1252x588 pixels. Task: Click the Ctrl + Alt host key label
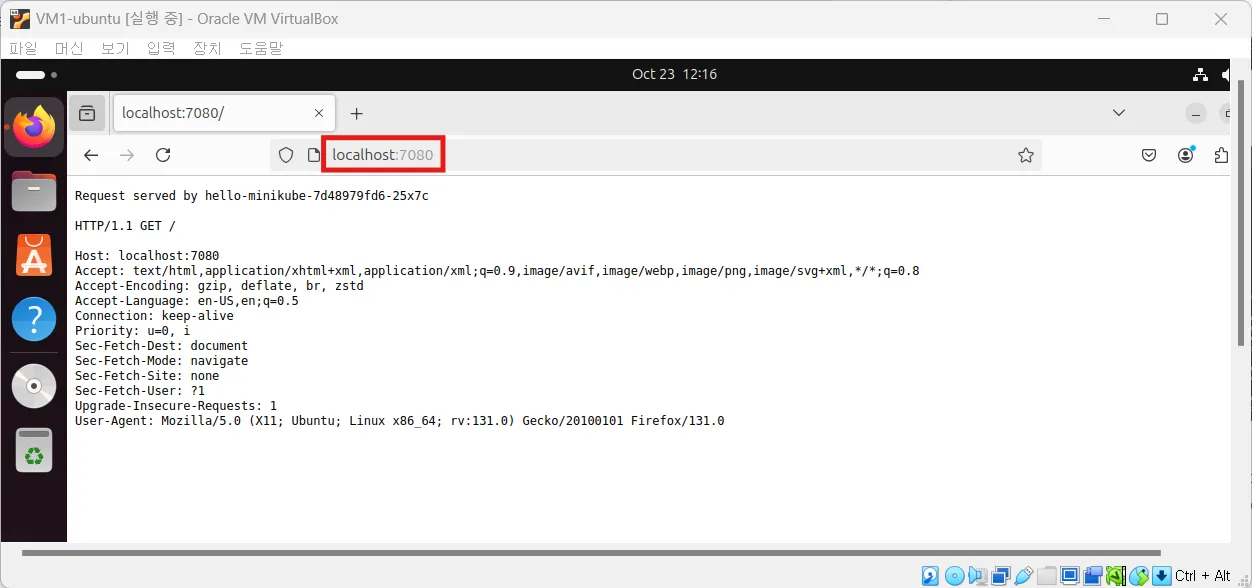pyautogui.click(x=1203, y=576)
